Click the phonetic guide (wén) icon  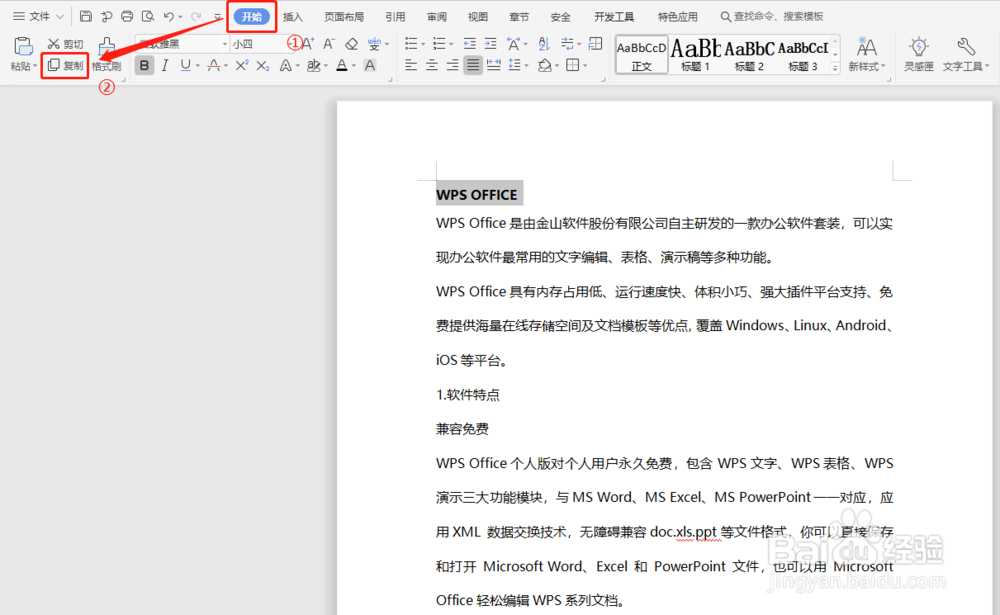[374, 44]
